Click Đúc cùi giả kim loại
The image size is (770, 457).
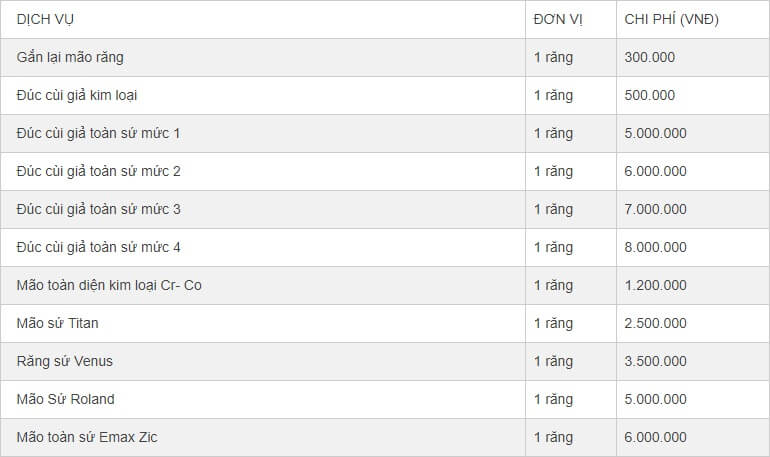pyautogui.click(x=77, y=95)
